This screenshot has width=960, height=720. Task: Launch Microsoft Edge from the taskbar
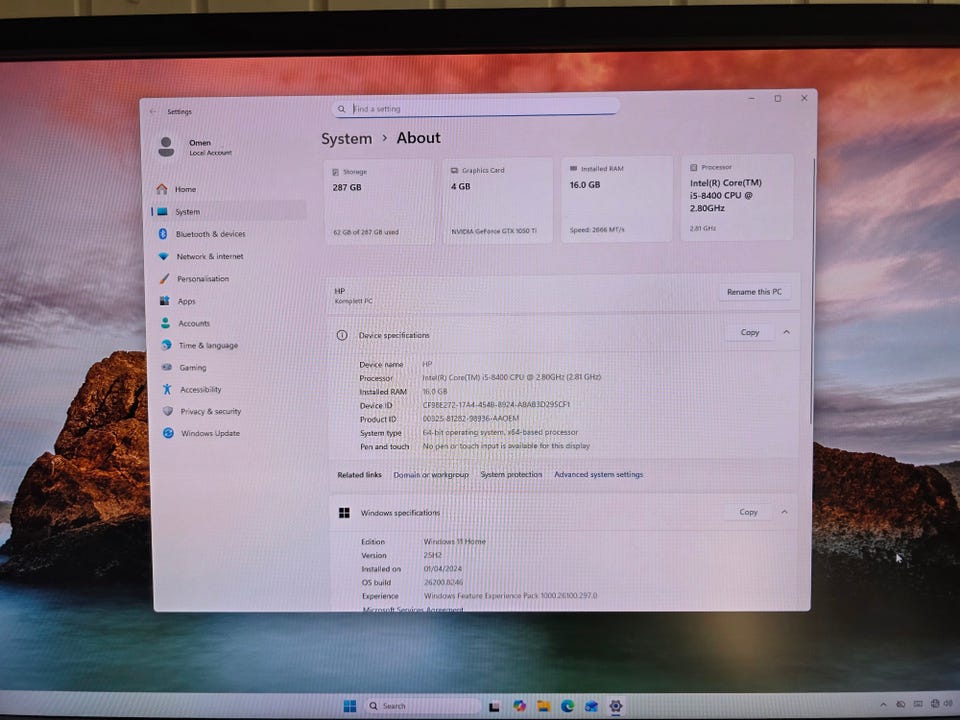[568, 706]
